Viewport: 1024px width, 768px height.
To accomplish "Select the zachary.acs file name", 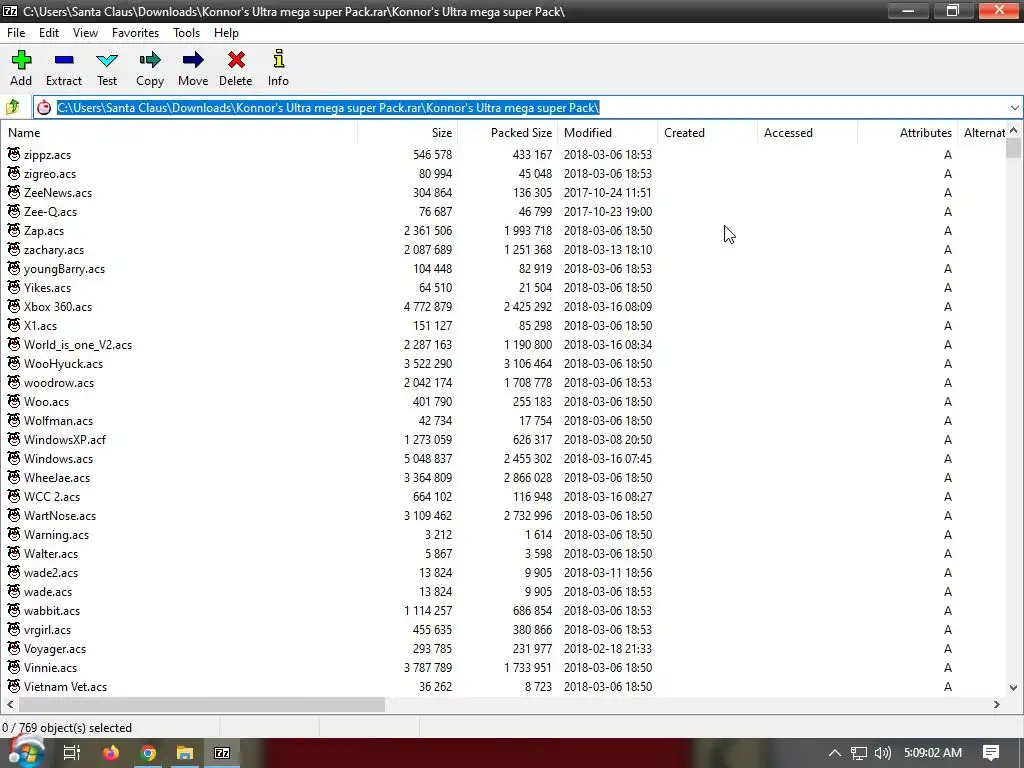I will (x=54, y=249).
